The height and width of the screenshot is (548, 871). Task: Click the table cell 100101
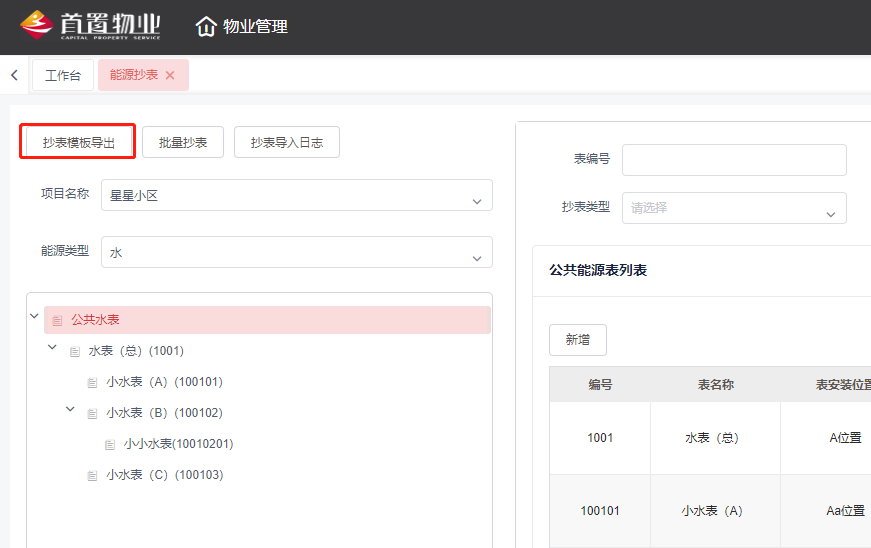[x=600, y=511]
